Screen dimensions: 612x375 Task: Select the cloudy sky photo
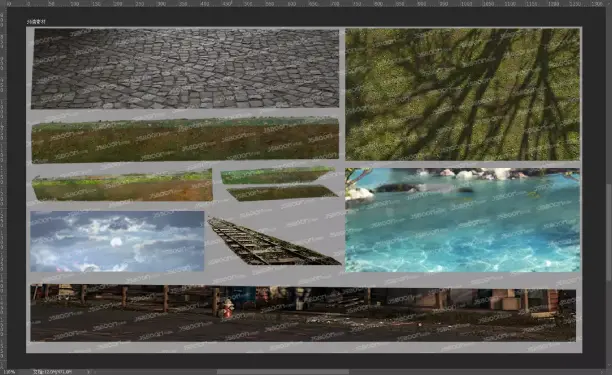point(117,242)
